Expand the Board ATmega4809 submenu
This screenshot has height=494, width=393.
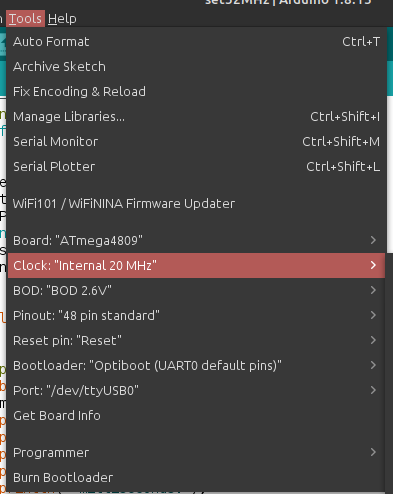pyautogui.click(x=196, y=240)
